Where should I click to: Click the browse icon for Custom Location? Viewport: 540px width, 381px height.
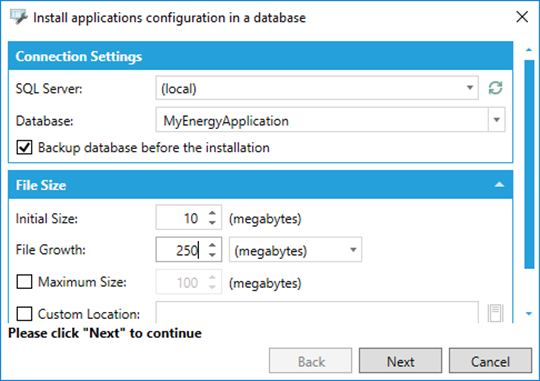point(496,313)
